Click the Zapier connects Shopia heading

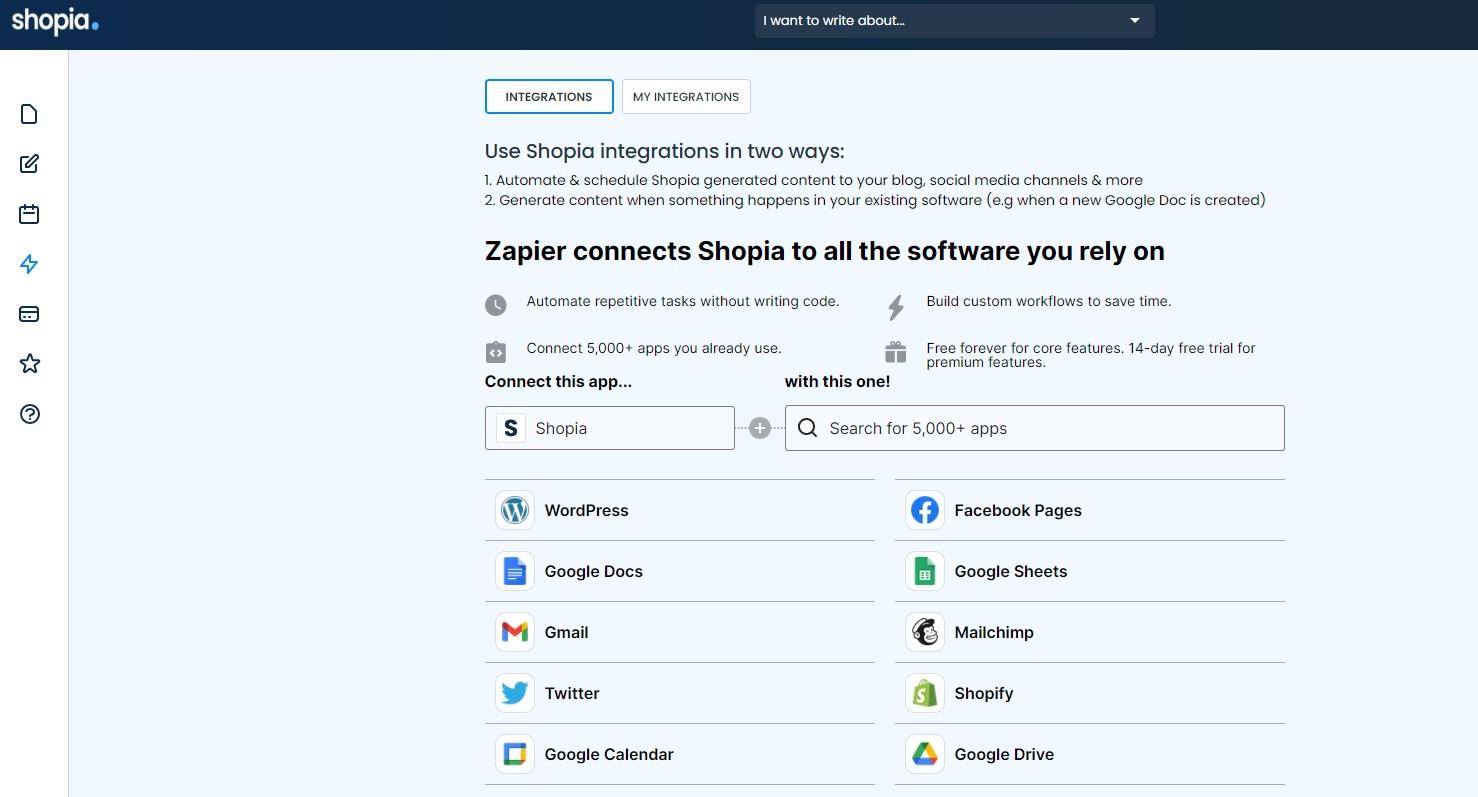pos(825,251)
